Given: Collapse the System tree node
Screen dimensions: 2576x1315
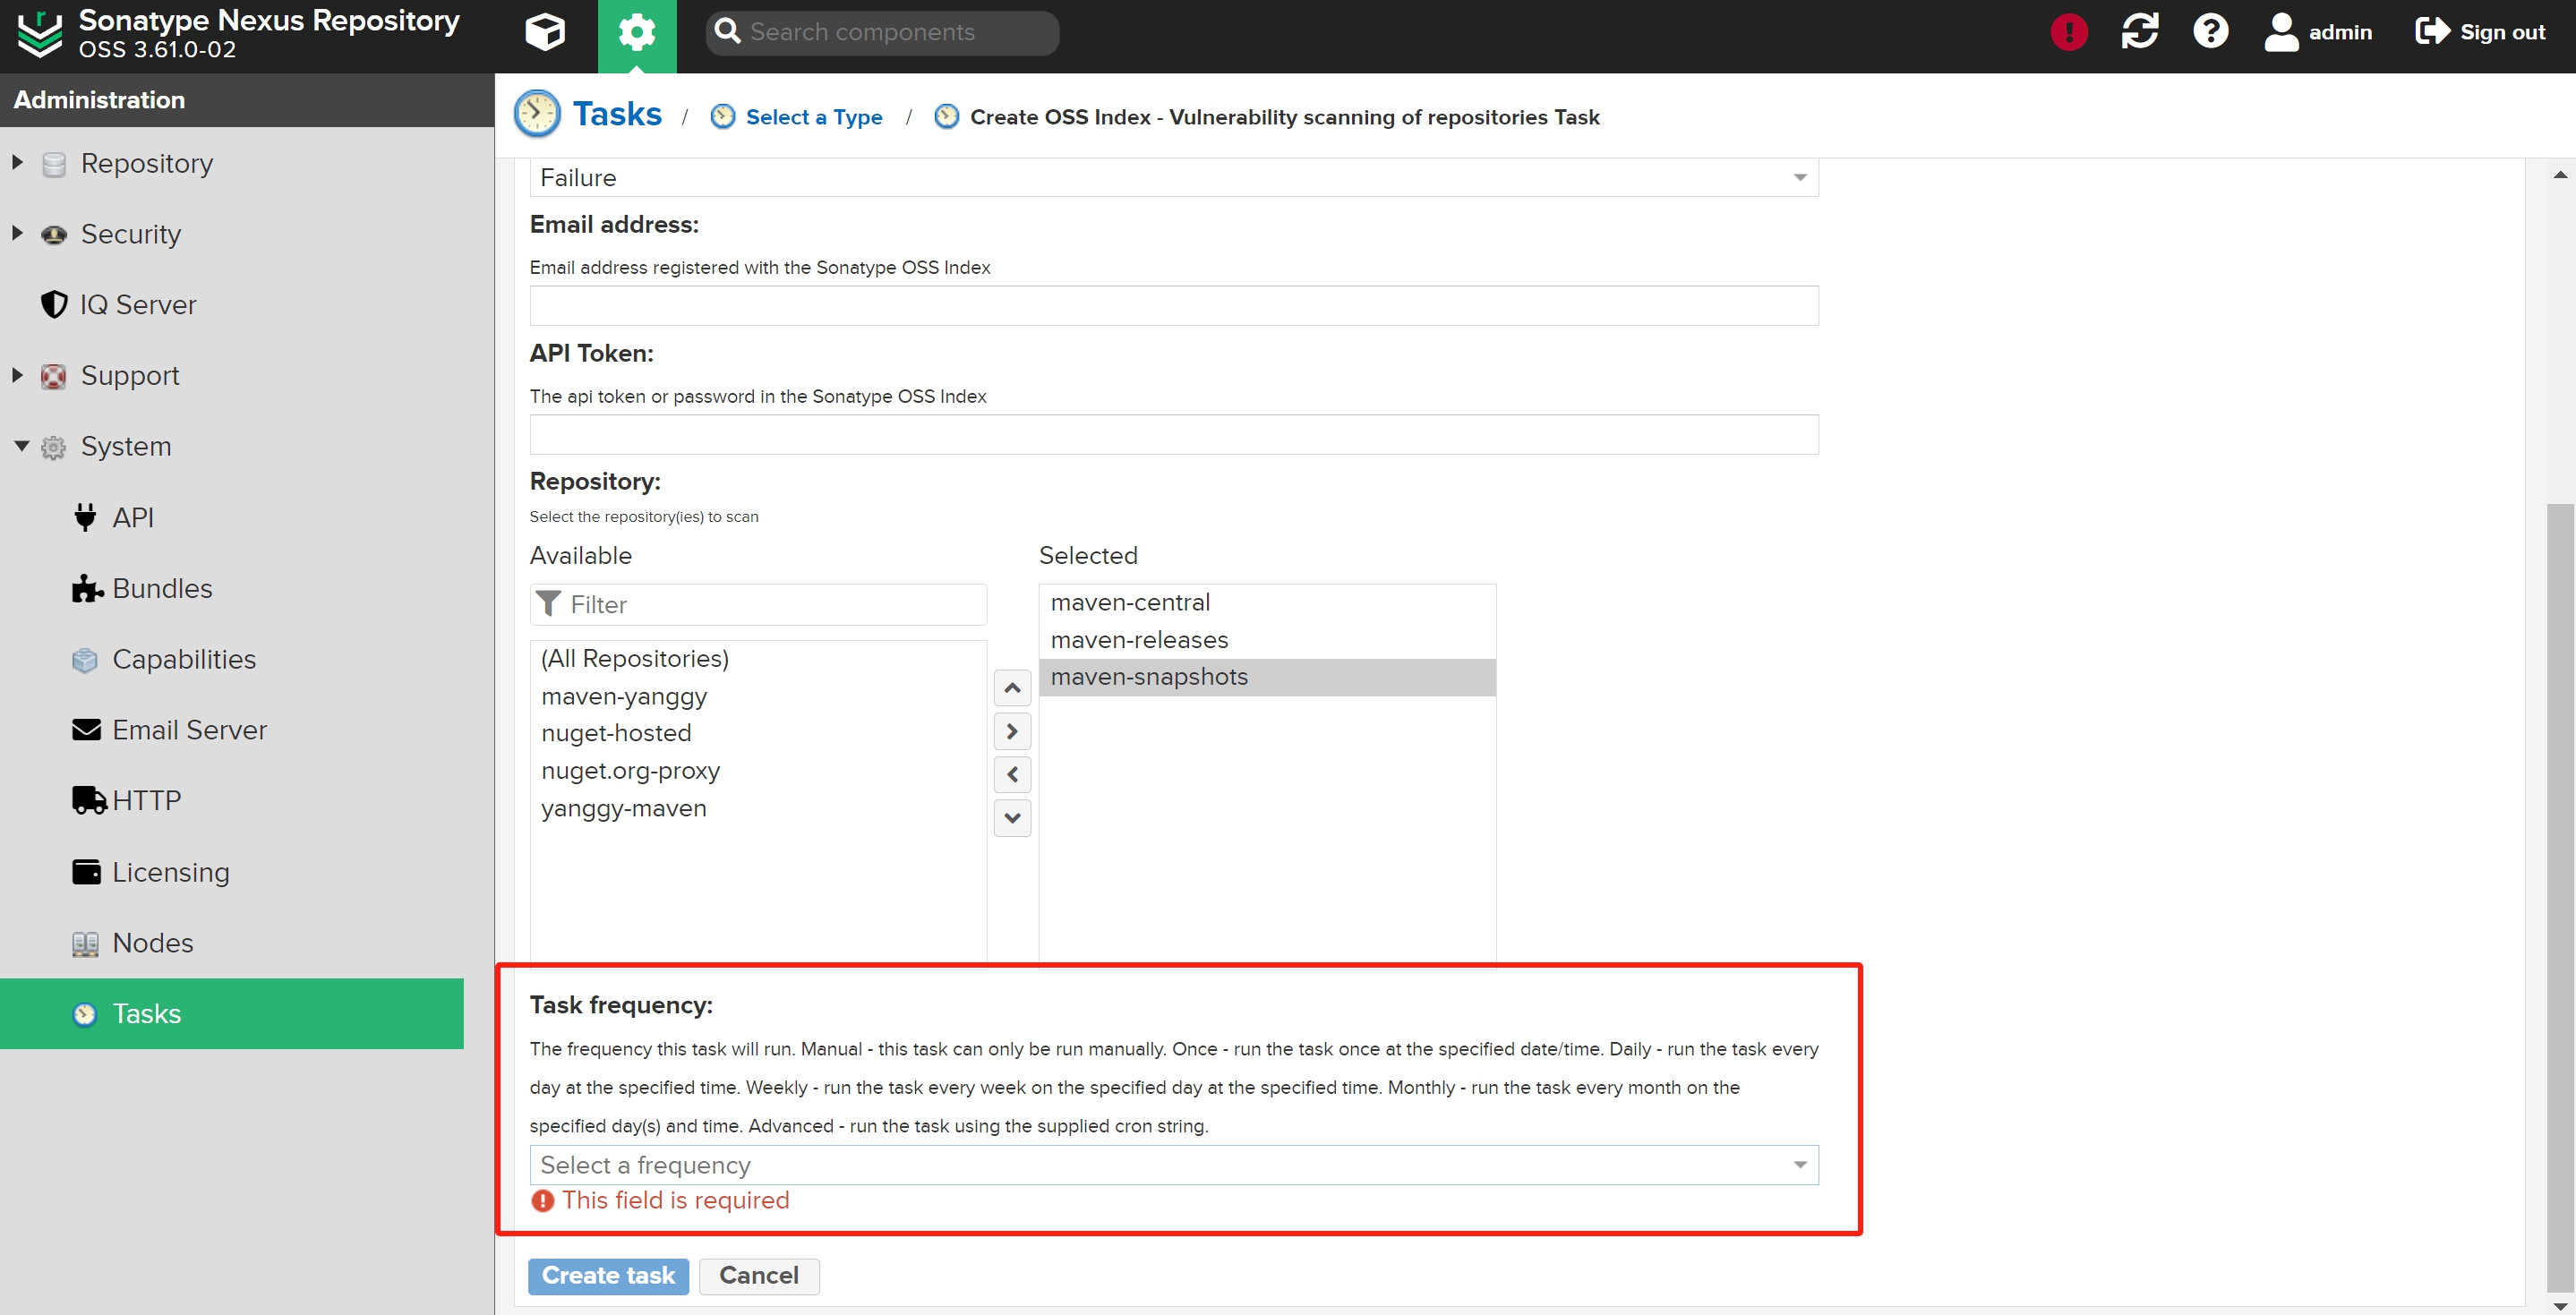Looking at the screenshot, I should (20, 446).
